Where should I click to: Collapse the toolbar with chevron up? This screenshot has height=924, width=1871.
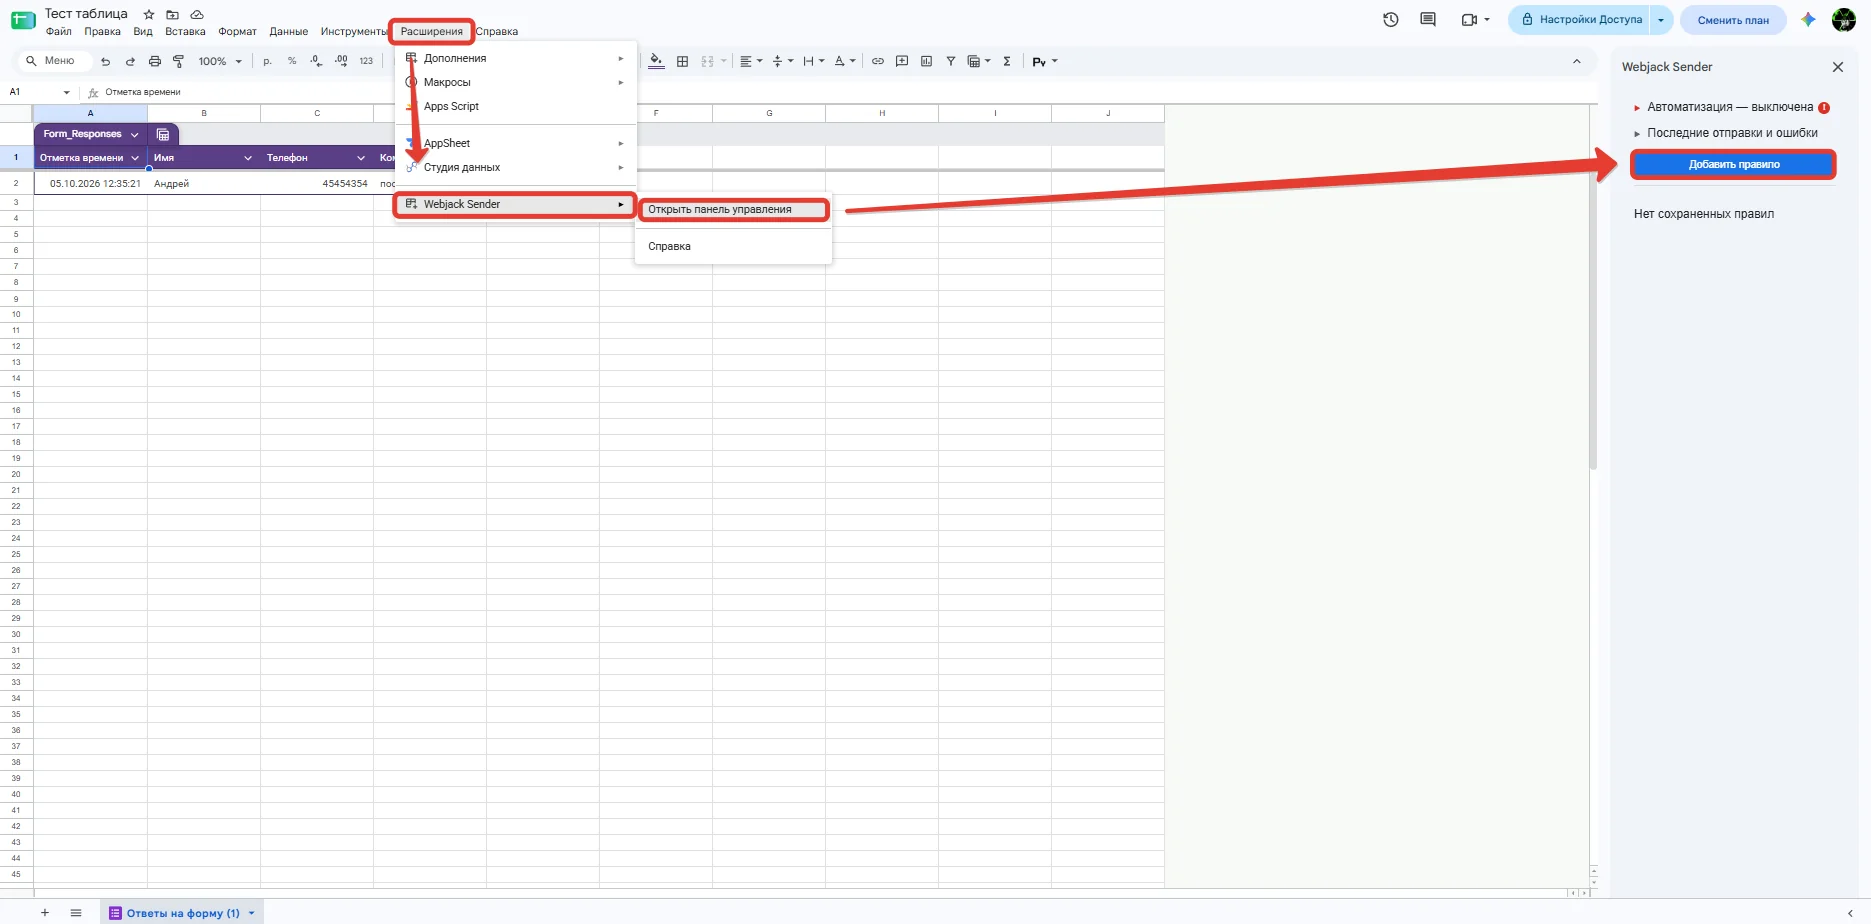(x=1577, y=62)
